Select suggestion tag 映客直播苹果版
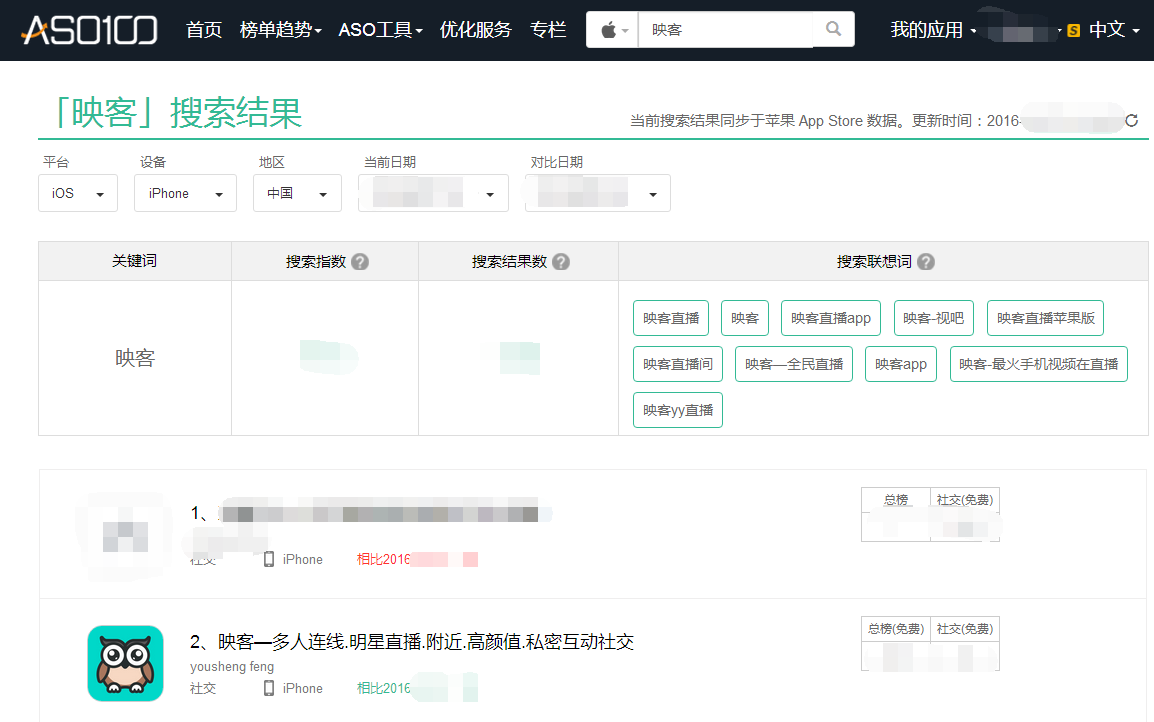Screen dimensions: 1154x722 pyautogui.click(x=1045, y=318)
